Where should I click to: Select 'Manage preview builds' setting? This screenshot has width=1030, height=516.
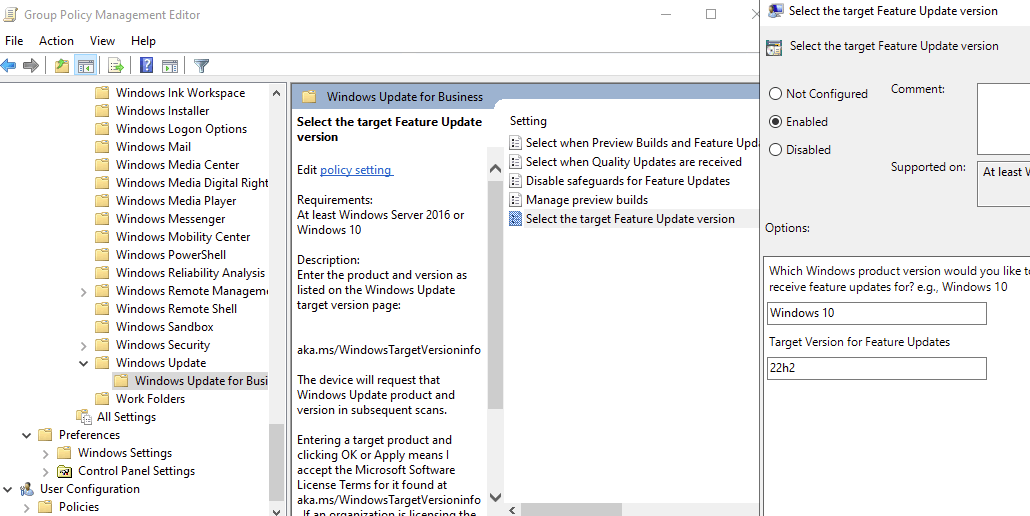point(587,200)
